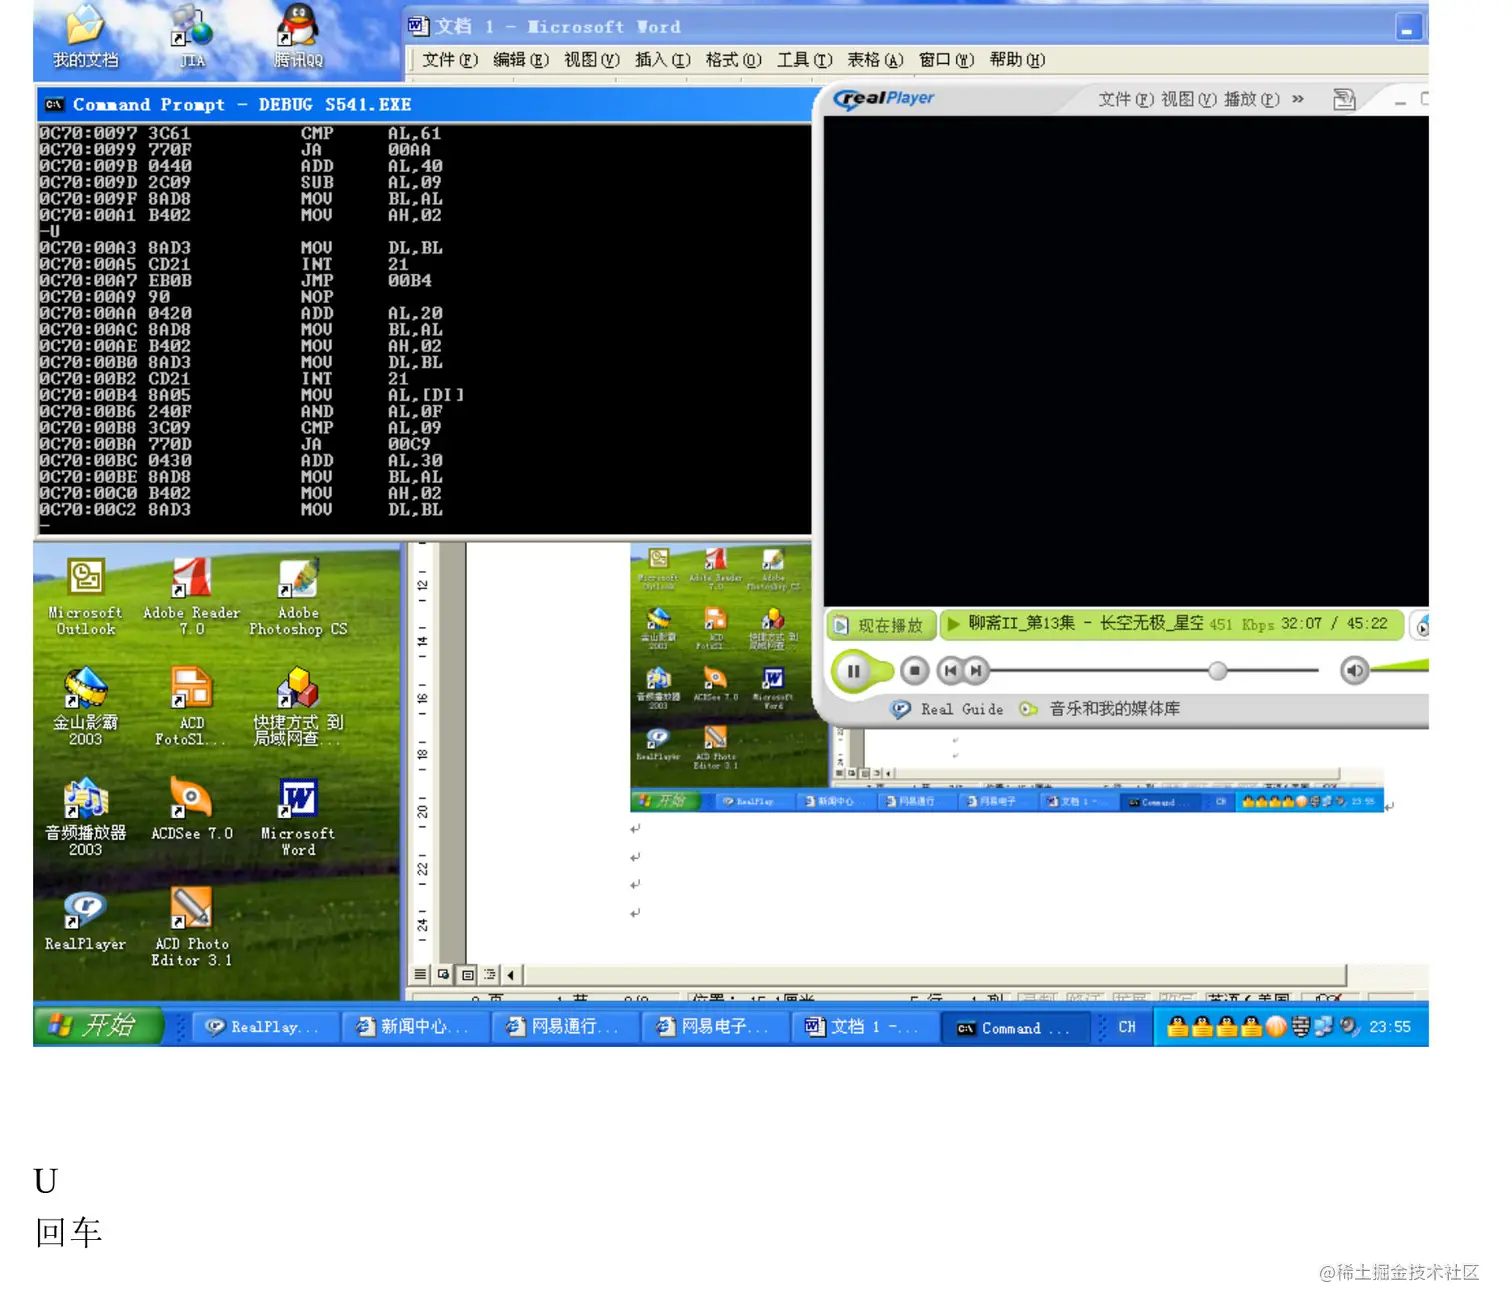Viewport: 1512px width, 1315px height.
Task: Launch the ACD Photo Editor 3.1 icon
Action: 191,928
